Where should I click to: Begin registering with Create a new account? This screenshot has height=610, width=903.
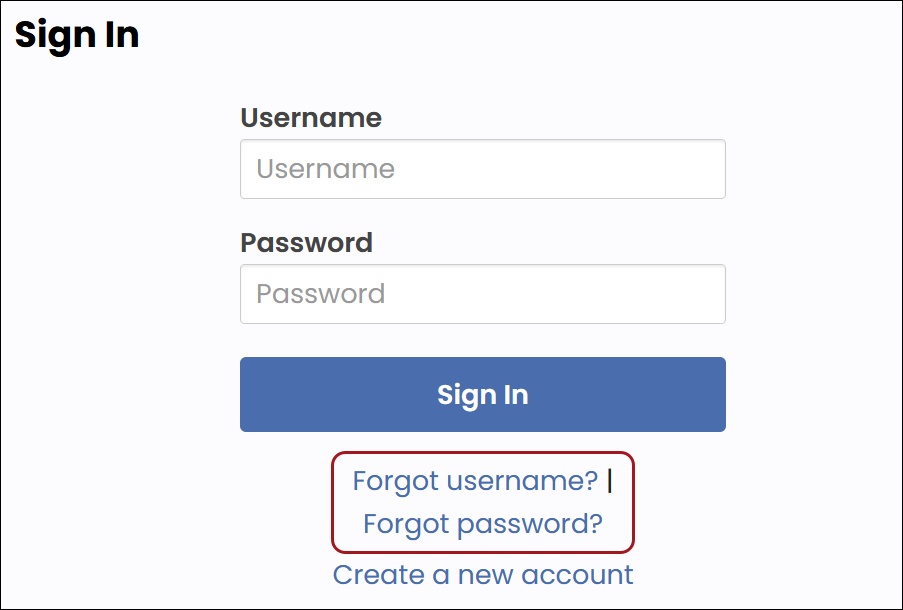pyautogui.click(x=483, y=575)
